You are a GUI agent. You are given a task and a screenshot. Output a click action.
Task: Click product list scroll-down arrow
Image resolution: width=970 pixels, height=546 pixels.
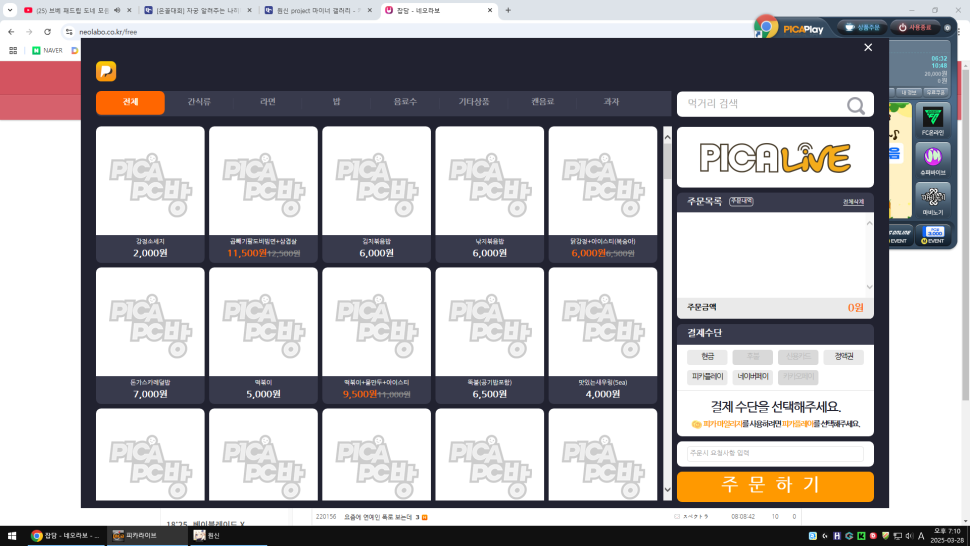pyautogui.click(x=667, y=490)
